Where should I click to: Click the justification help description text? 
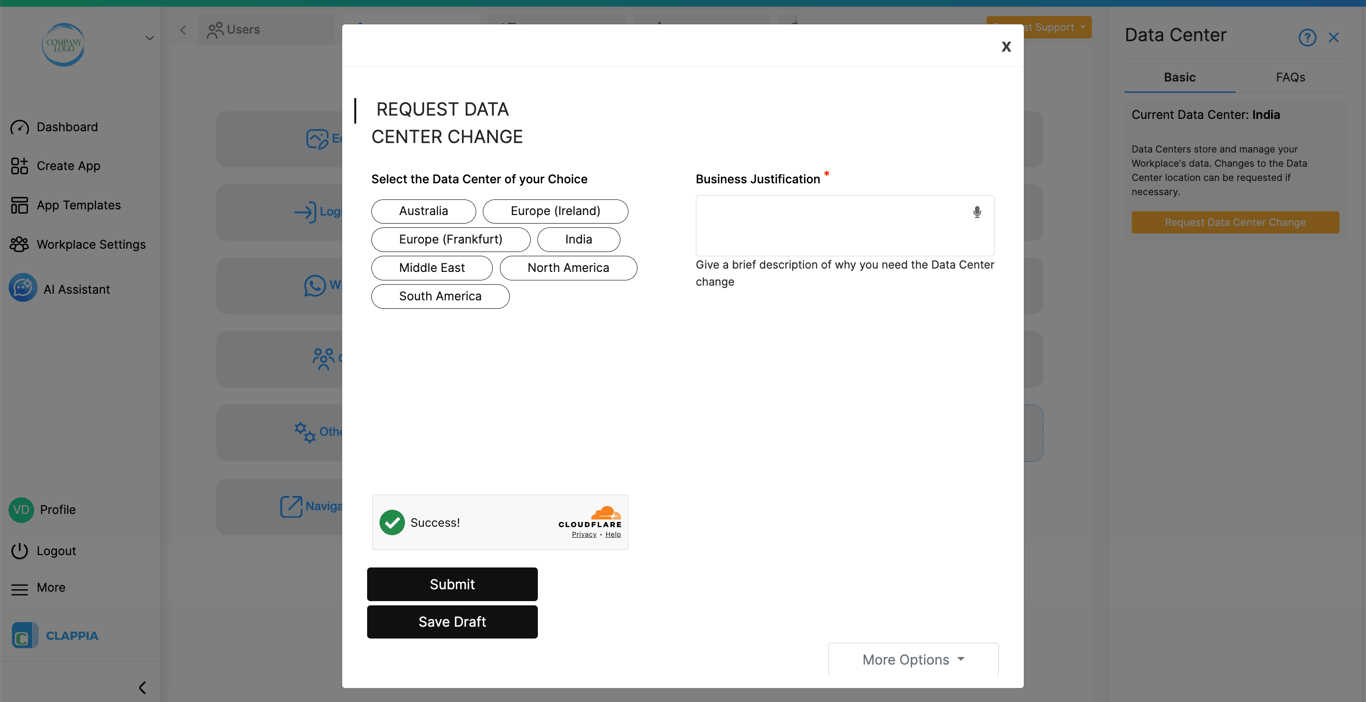pos(845,273)
